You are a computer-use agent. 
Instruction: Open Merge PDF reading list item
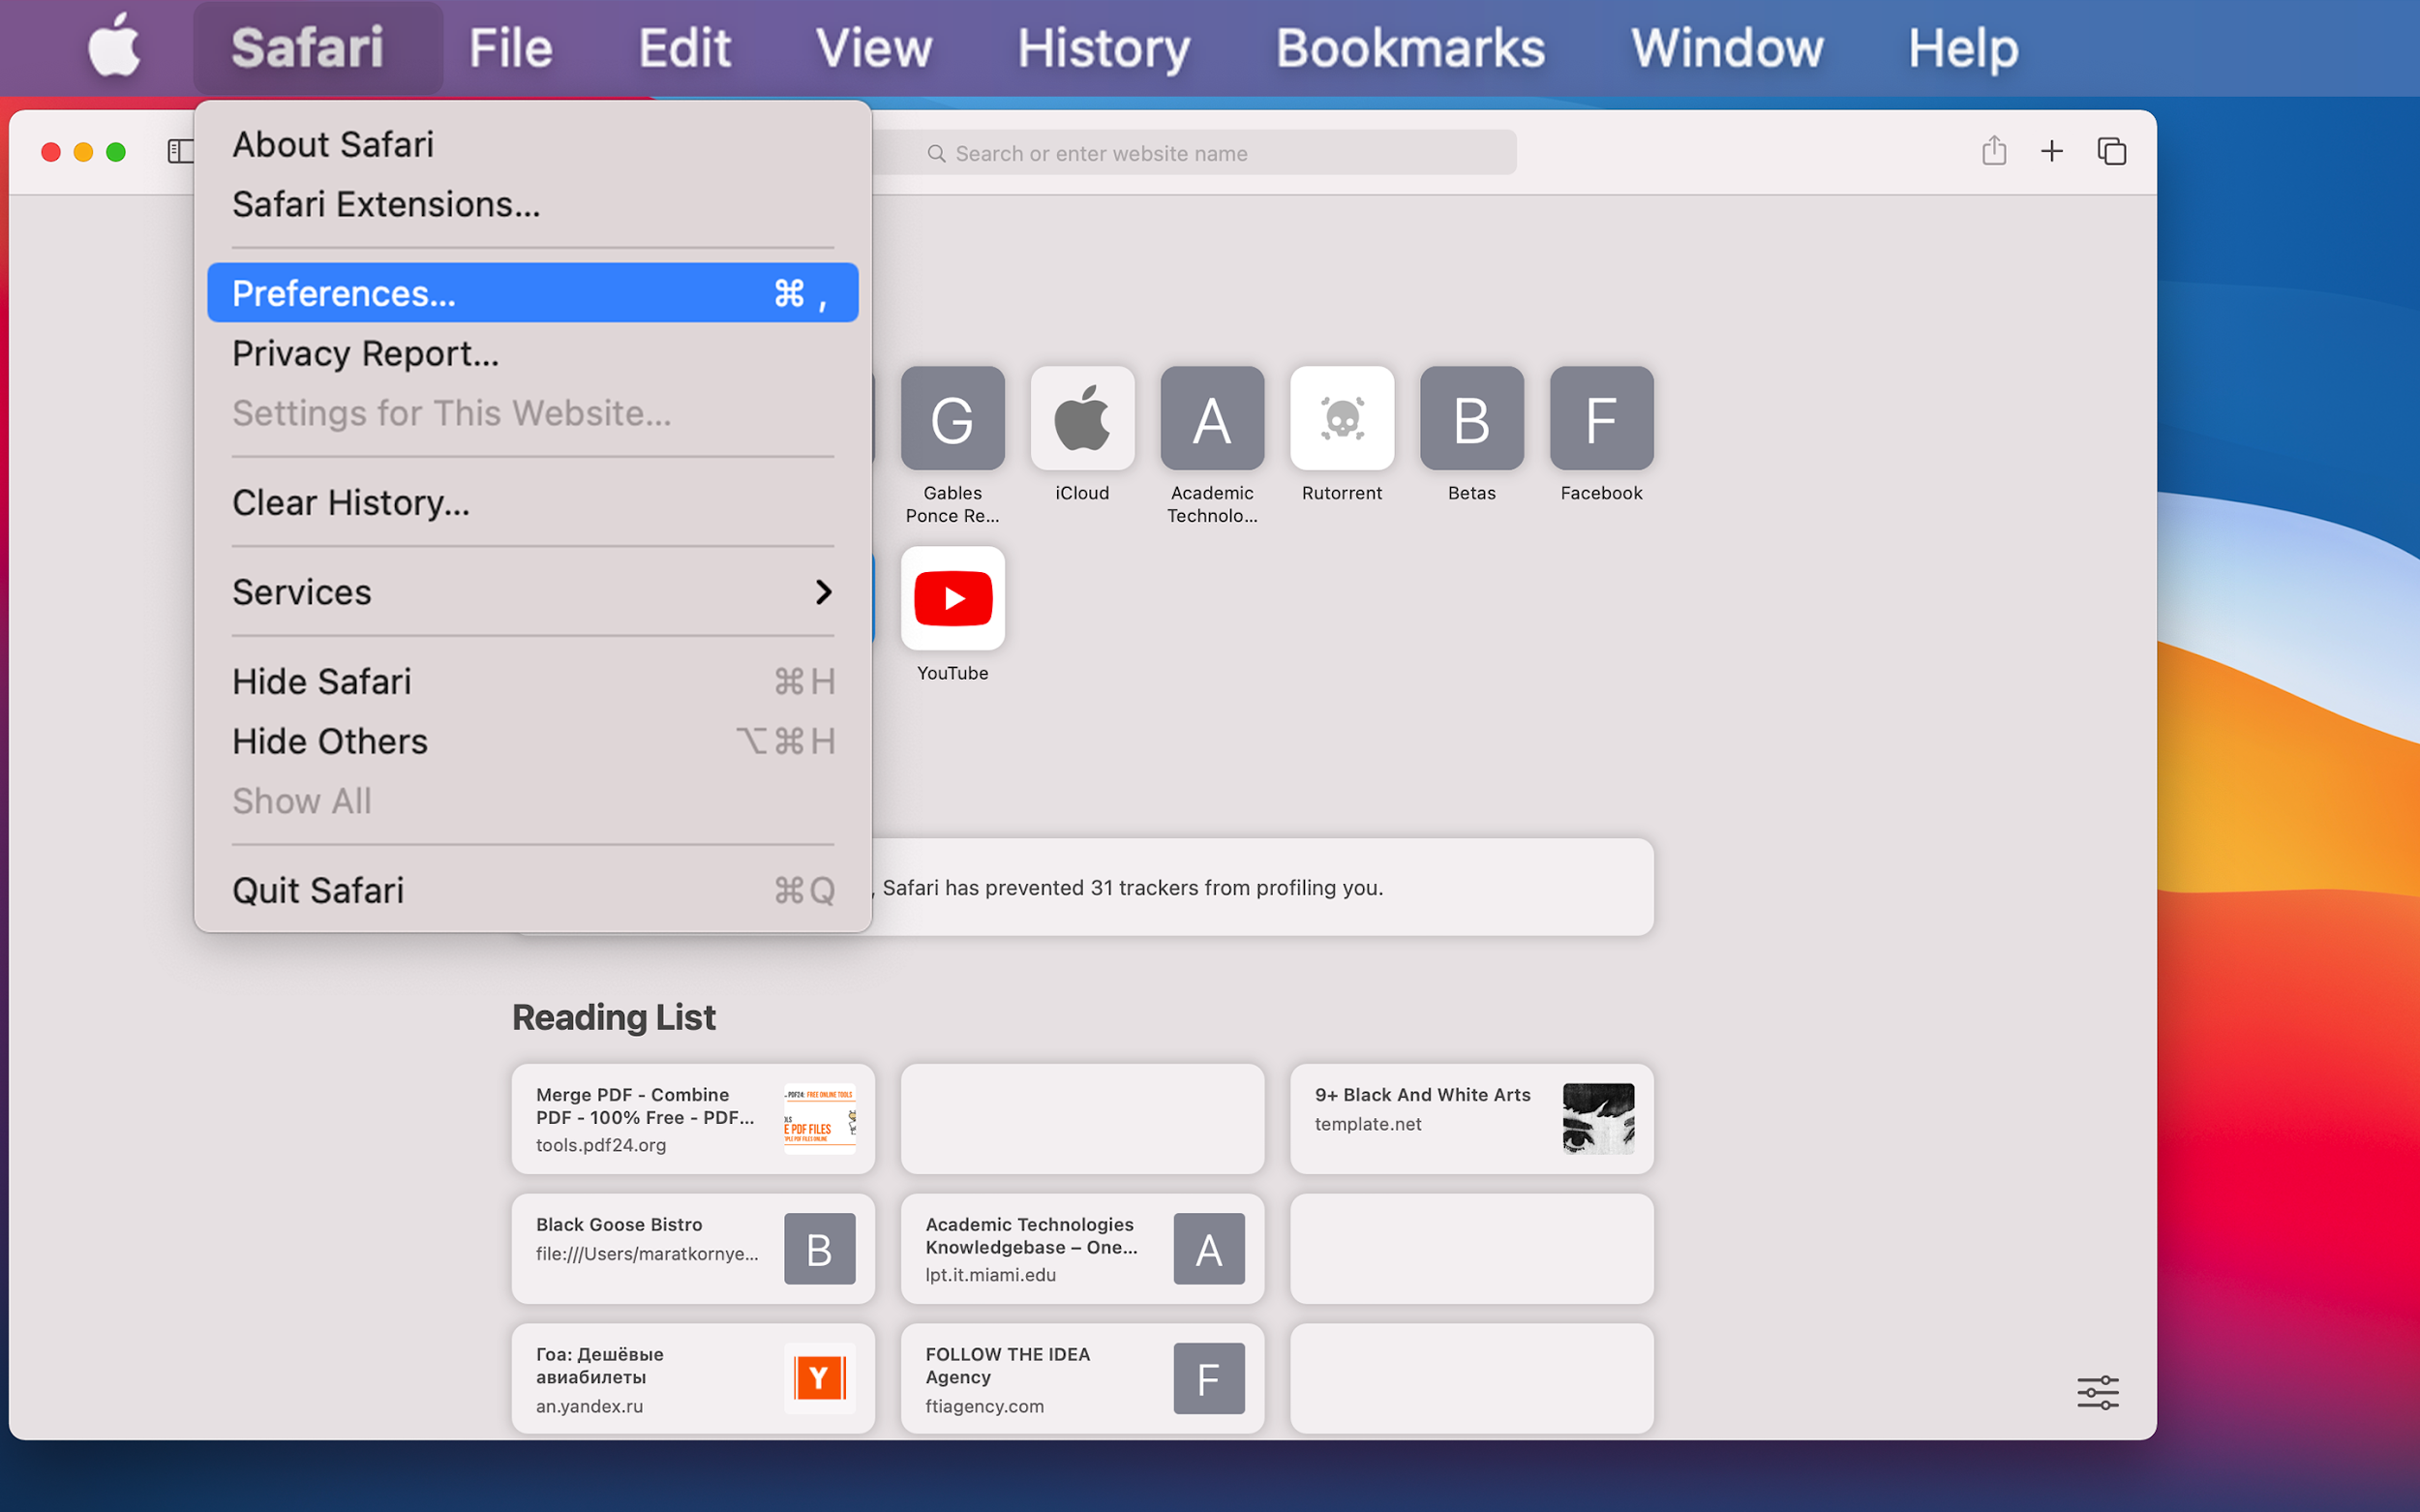click(693, 1119)
